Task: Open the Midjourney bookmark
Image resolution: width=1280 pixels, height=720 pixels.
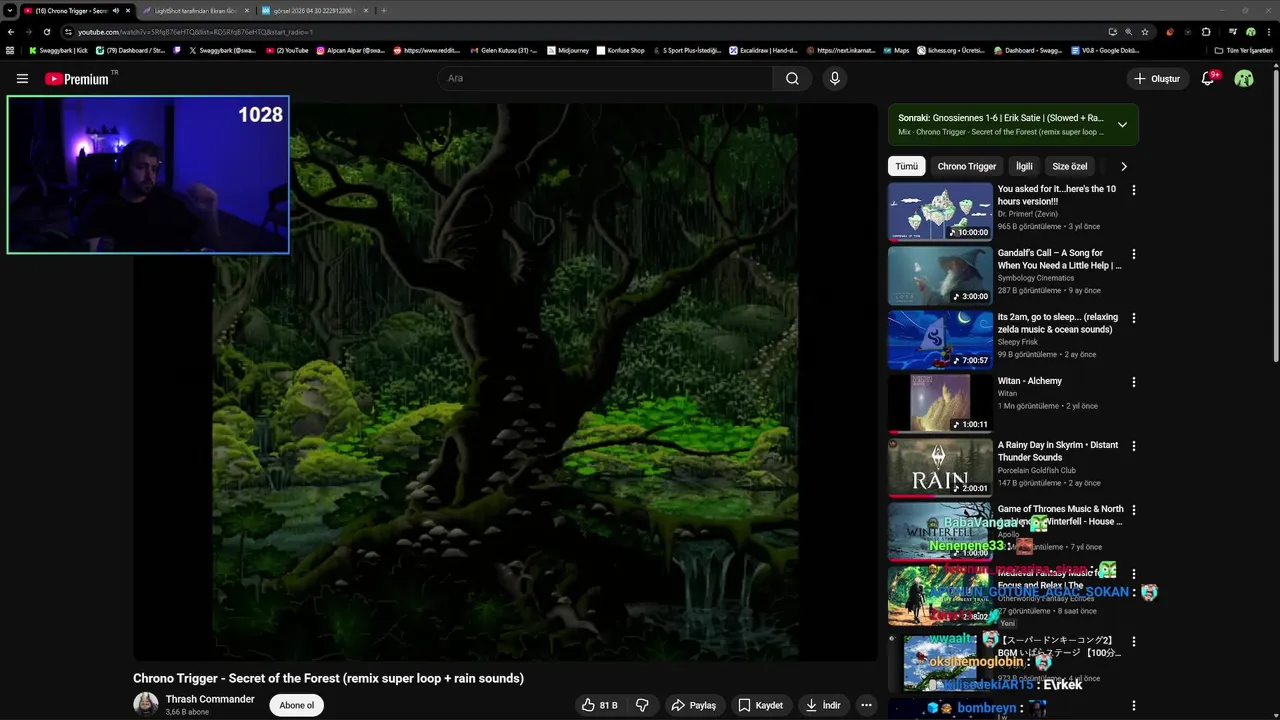Action: tap(569, 50)
